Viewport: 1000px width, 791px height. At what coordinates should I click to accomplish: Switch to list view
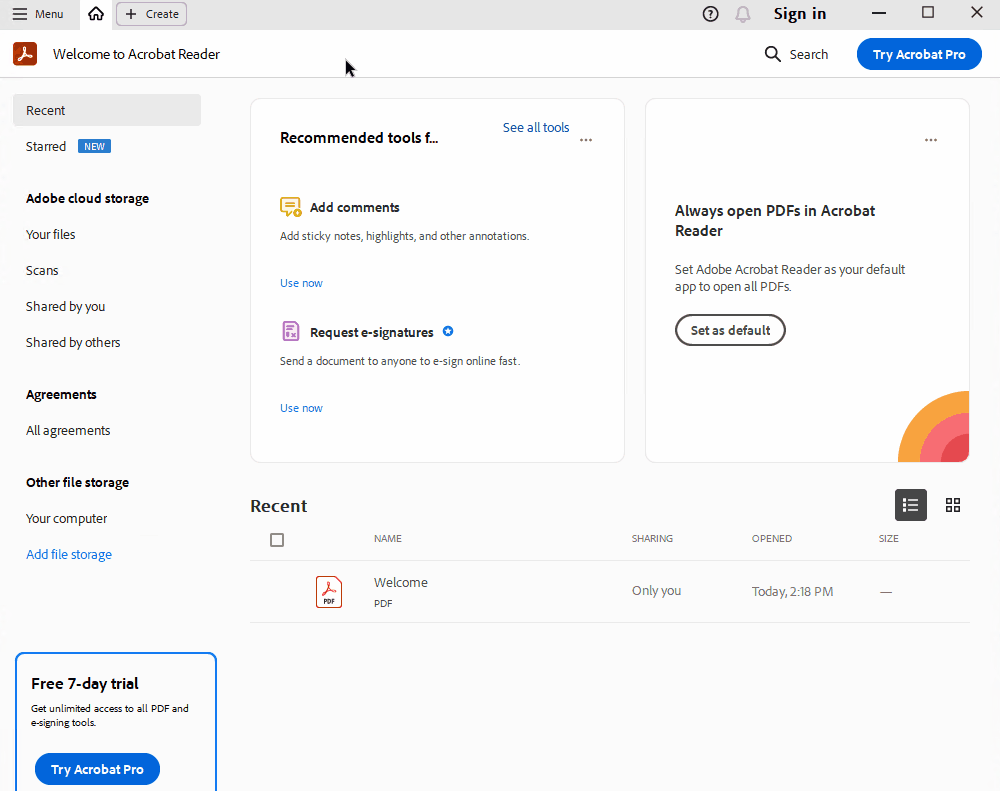coord(911,505)
